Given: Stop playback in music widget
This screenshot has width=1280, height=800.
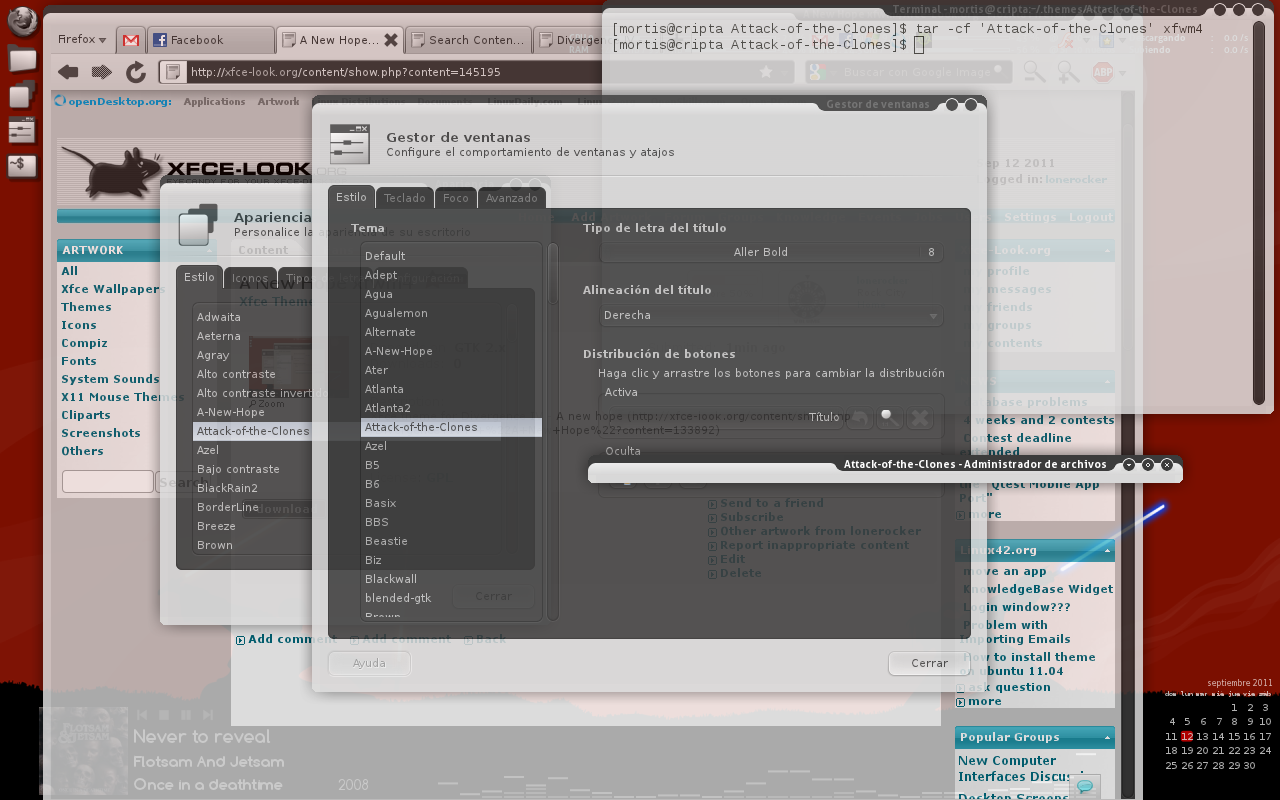Looking at the screenshot, I should 164,715.
